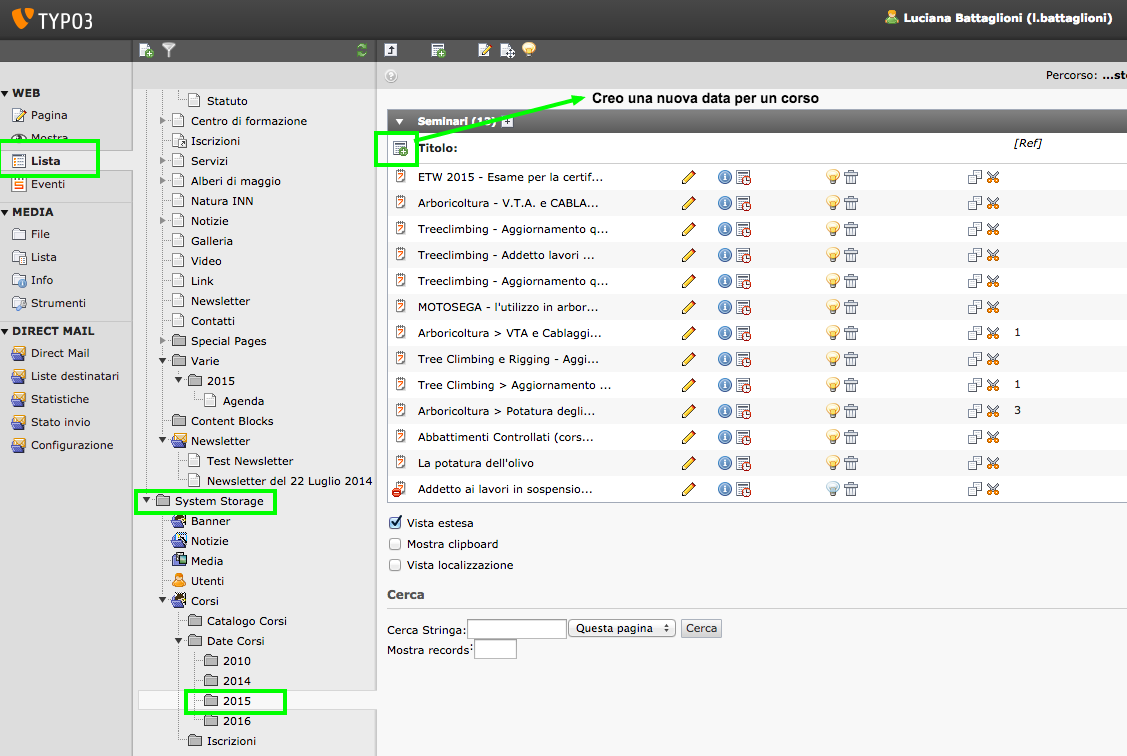Cut the Abbattimenti Controllati record with scissors

[993, 437]
